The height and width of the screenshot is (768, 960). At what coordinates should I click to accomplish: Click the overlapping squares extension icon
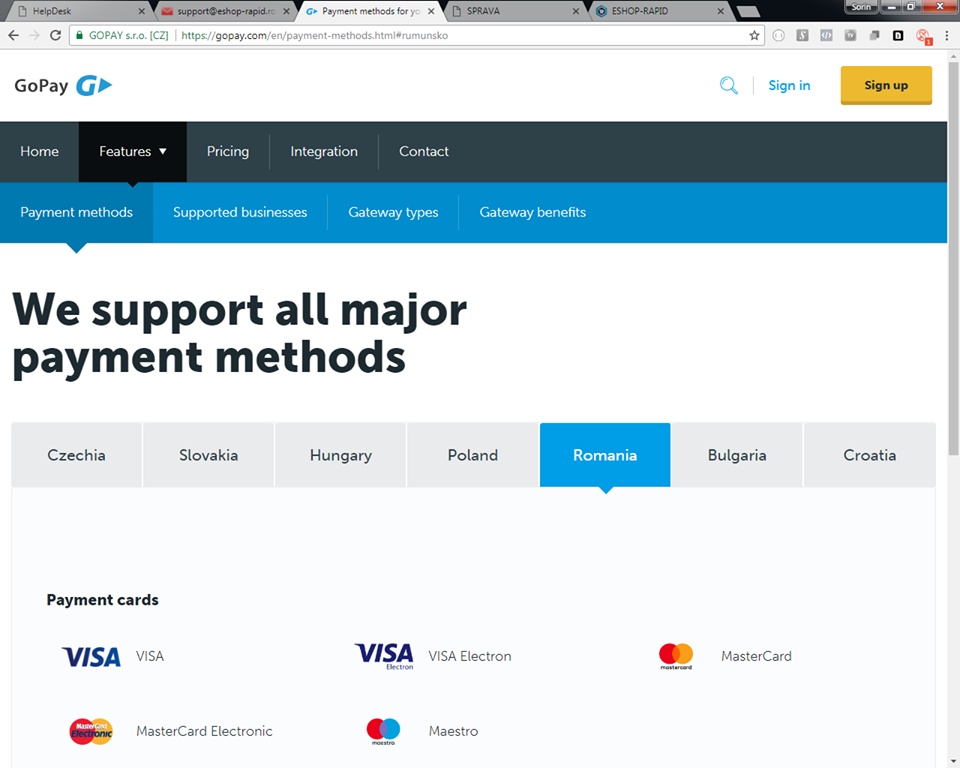pos(874,36)
